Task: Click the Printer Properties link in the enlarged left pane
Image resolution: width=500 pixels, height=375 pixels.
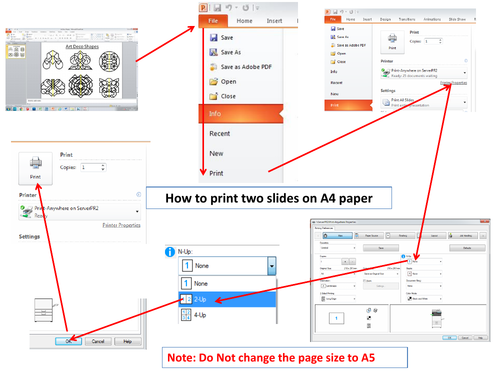Action: coord(121,225)
